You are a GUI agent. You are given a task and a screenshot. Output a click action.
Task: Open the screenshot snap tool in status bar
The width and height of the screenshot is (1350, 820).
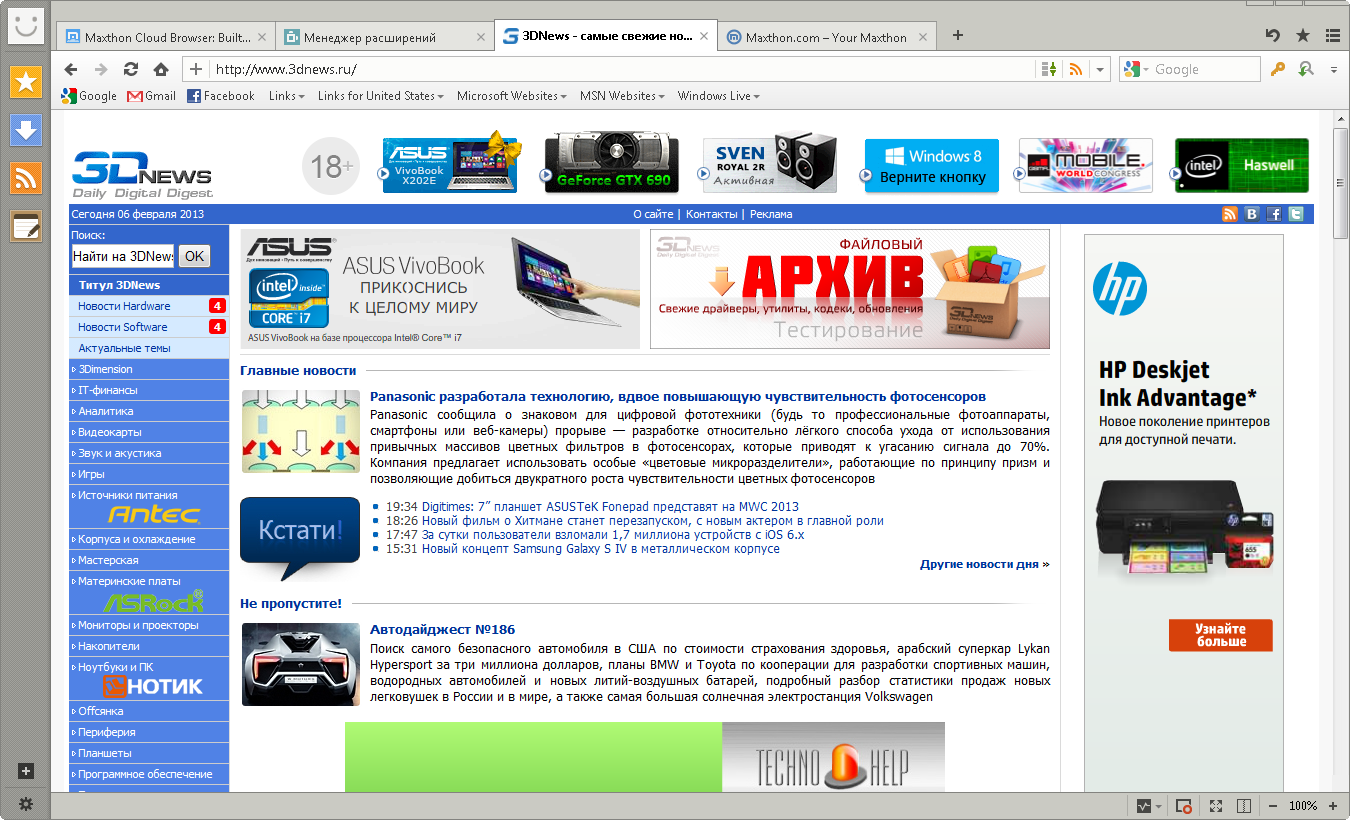pos(1184,806)
